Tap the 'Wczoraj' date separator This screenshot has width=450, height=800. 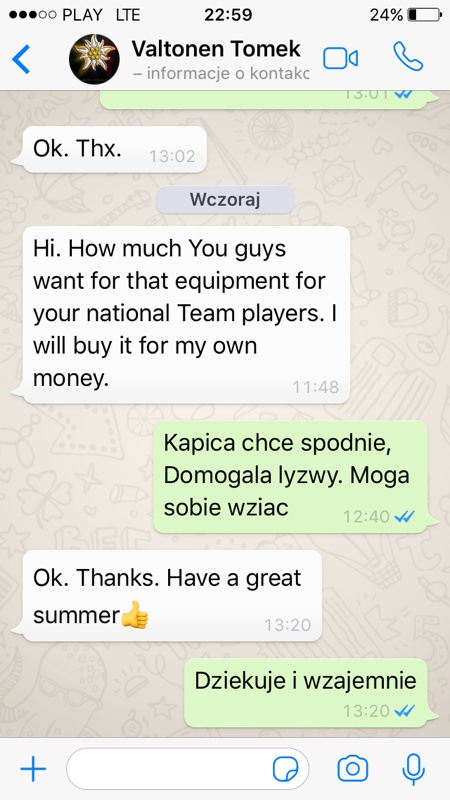point(225,199)
